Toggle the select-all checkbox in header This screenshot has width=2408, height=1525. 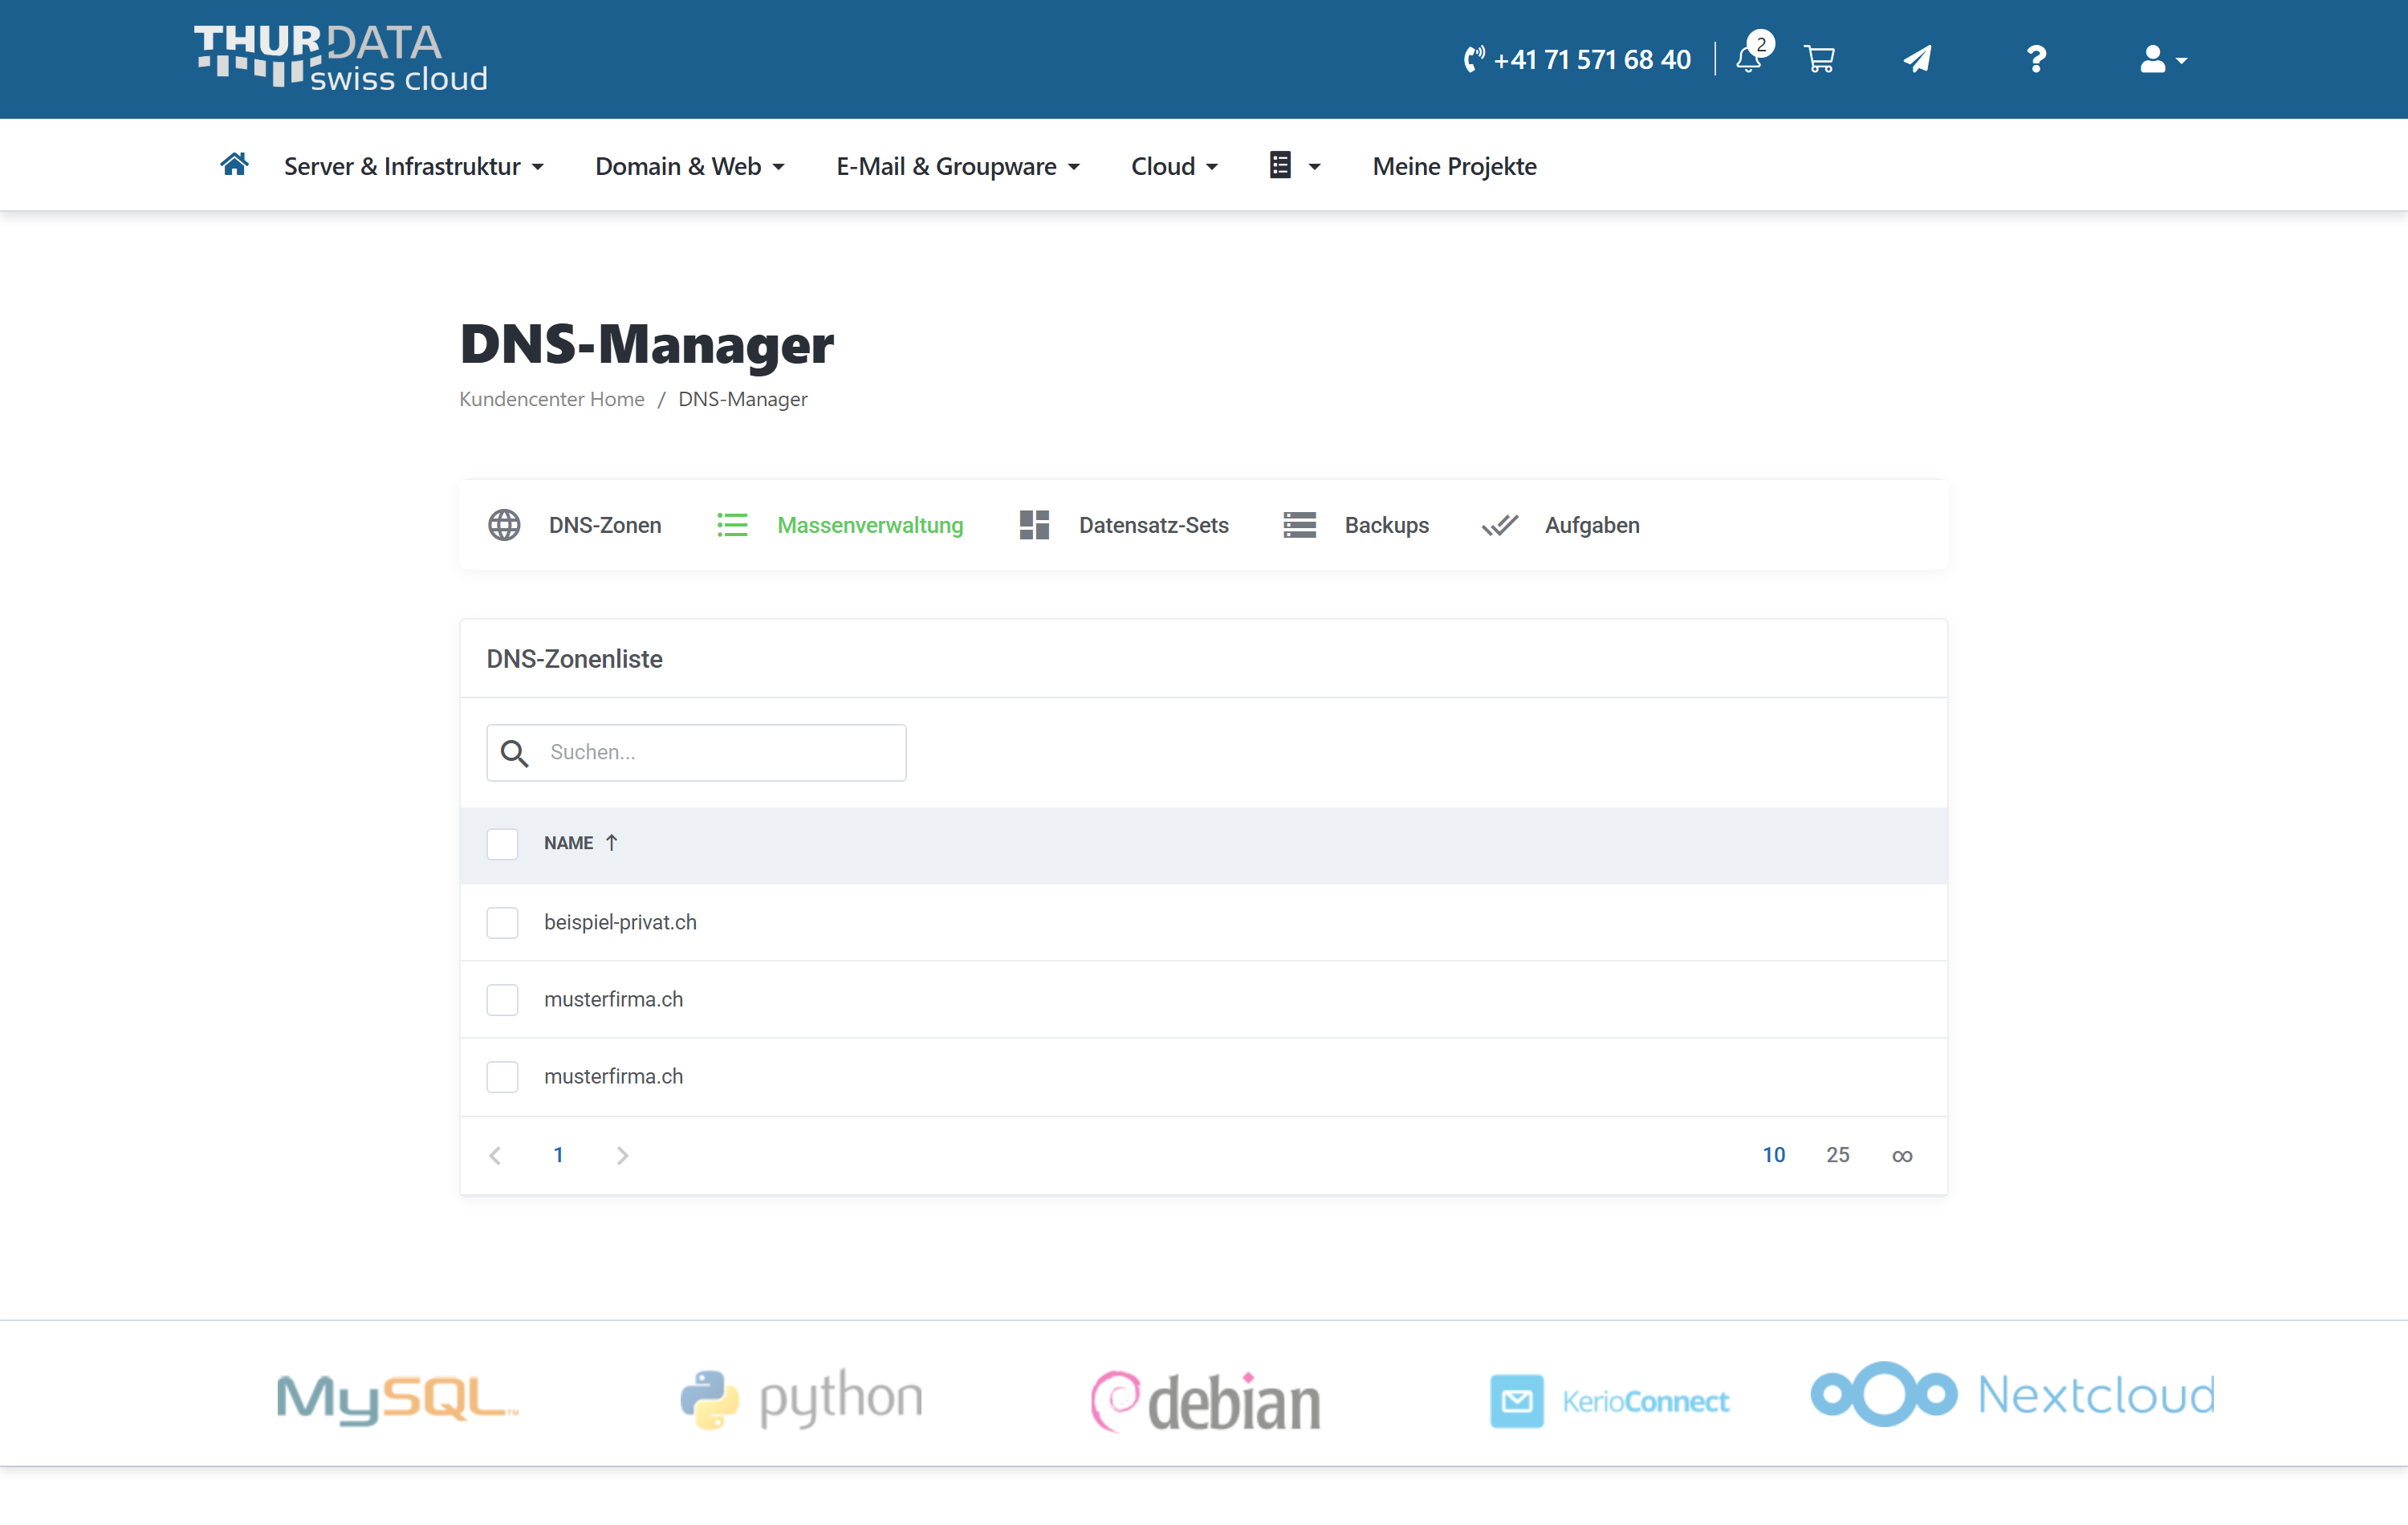click(x=502, y=844)
